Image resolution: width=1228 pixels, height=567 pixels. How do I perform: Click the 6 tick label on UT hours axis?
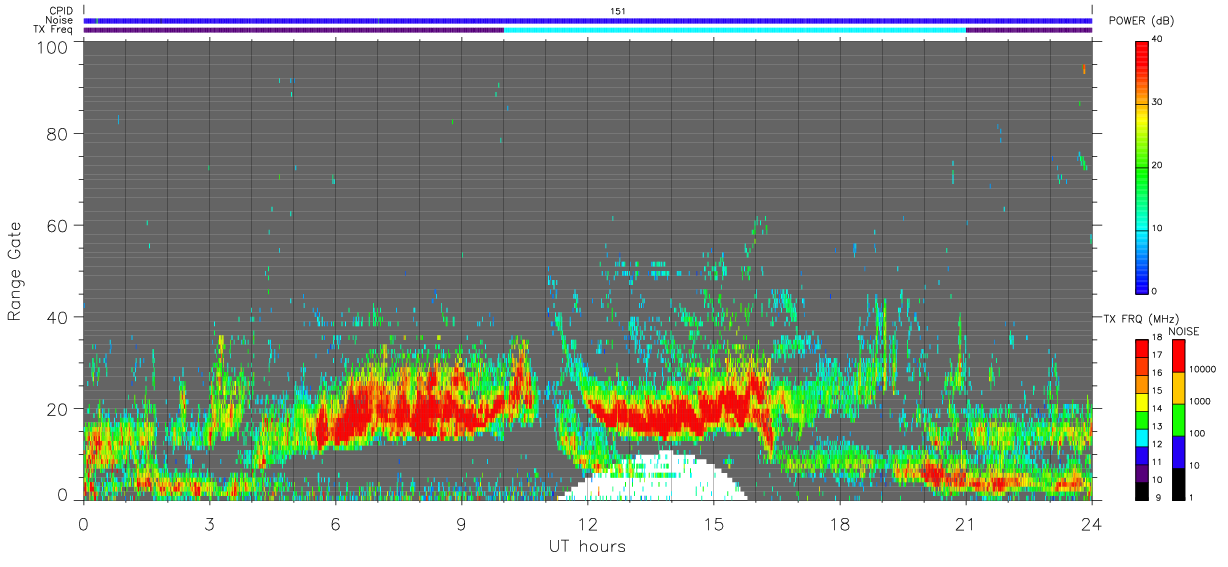(336, 523)
